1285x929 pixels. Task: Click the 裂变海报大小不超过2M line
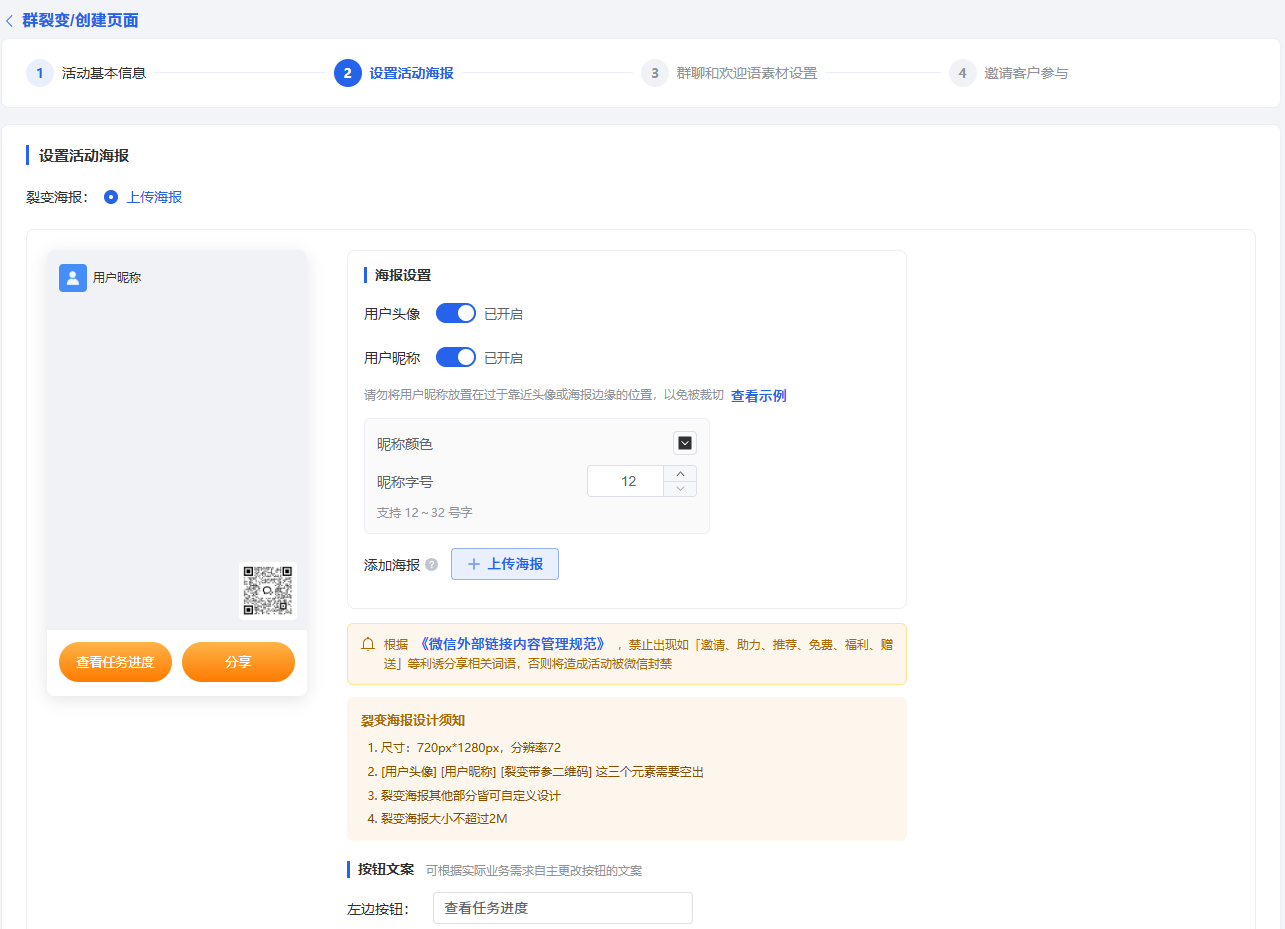coord(444,819)
